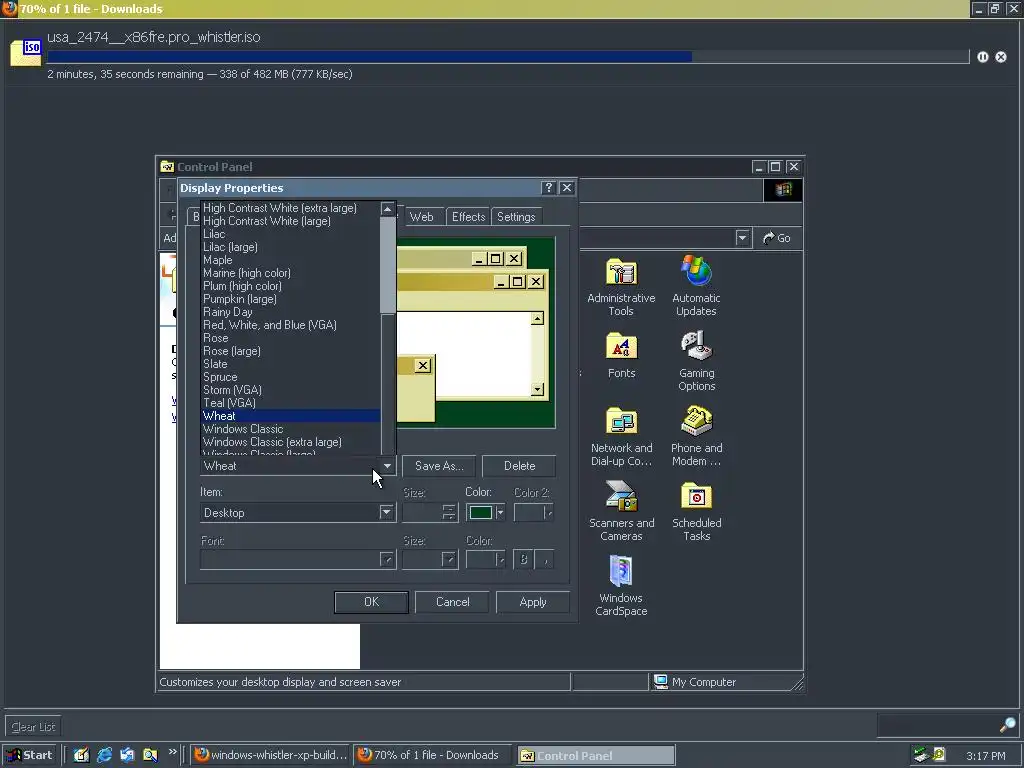Screen dimensions: 1024x768
Task: Click Clear List in Downloads window
Action: 33,726
